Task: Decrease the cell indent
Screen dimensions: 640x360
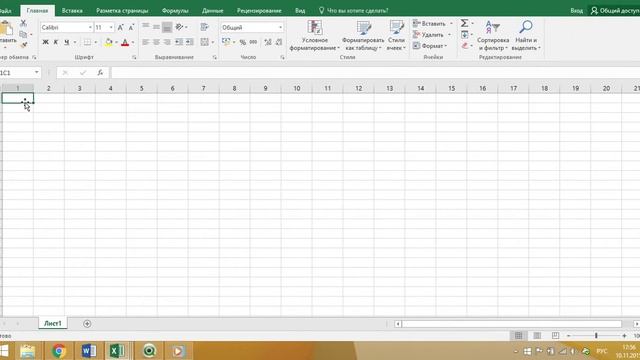Action: (x=179, y=42)
